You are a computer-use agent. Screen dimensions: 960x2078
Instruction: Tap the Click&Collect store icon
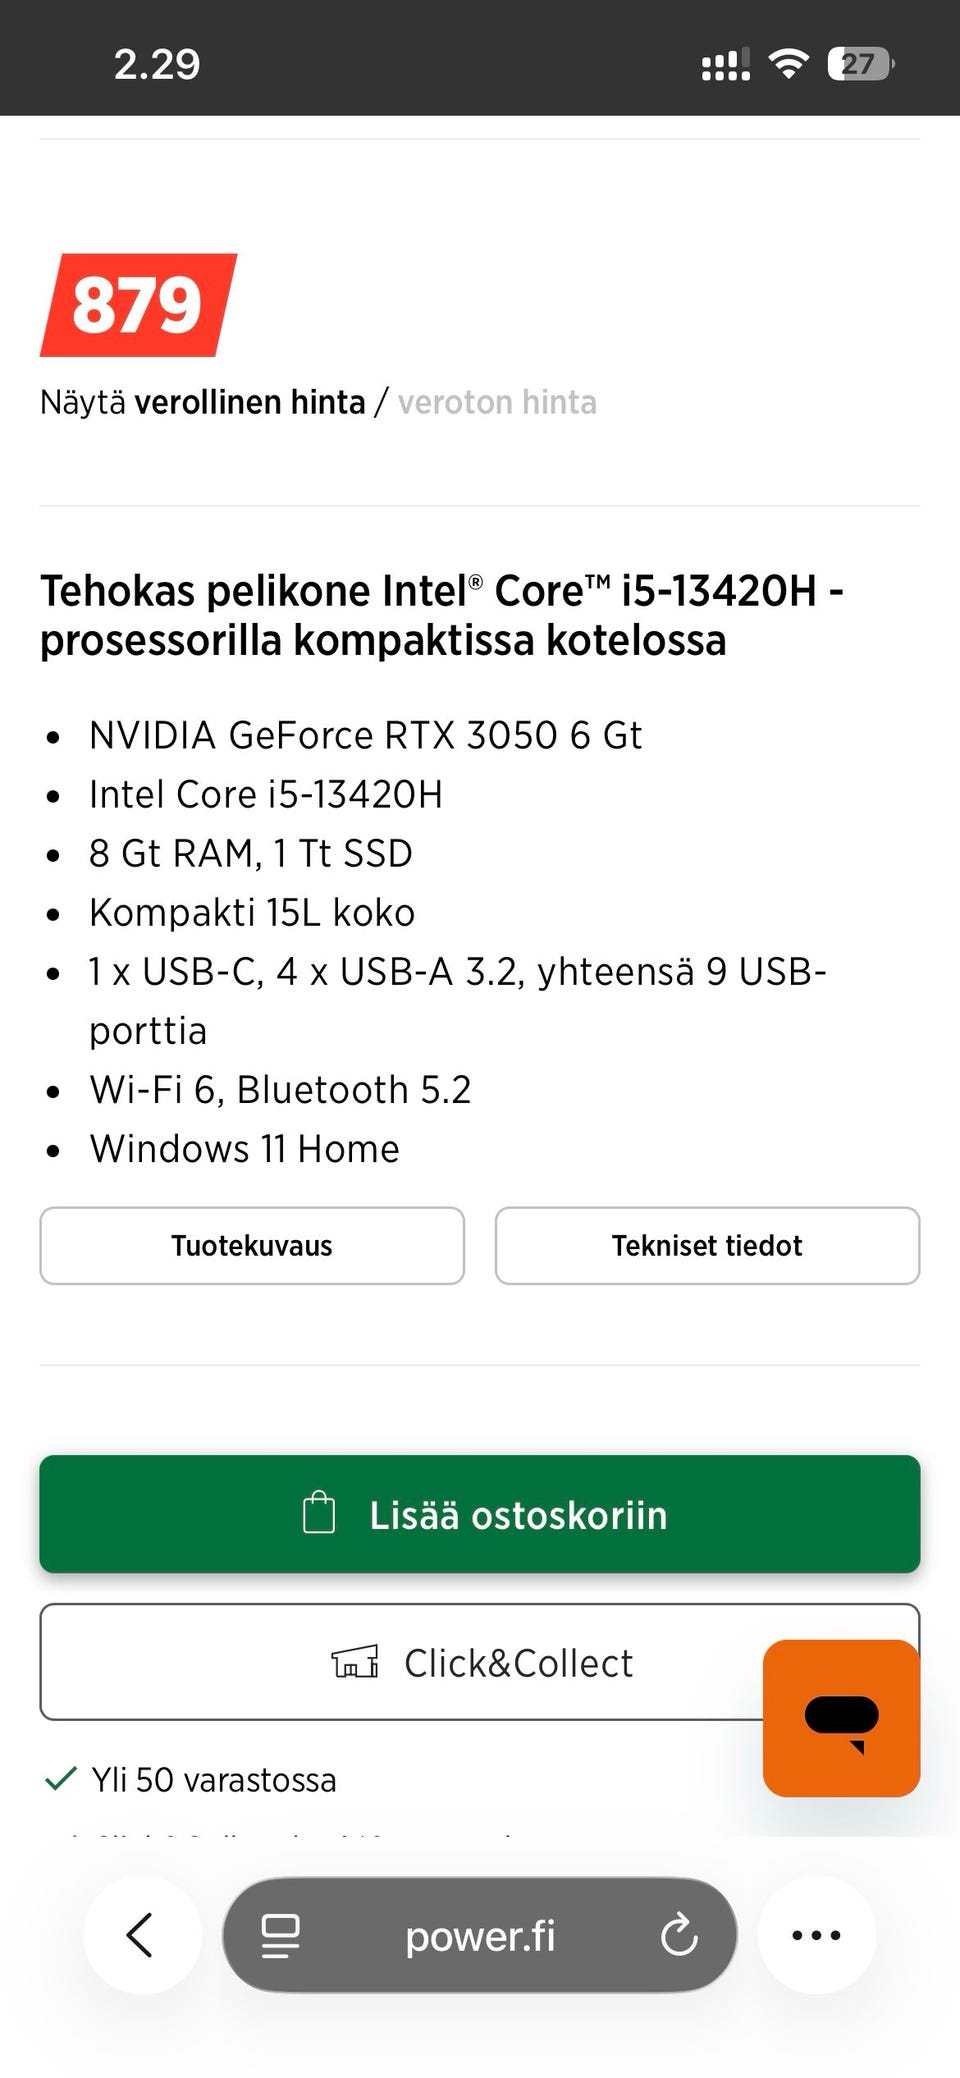click(355, 1662)
